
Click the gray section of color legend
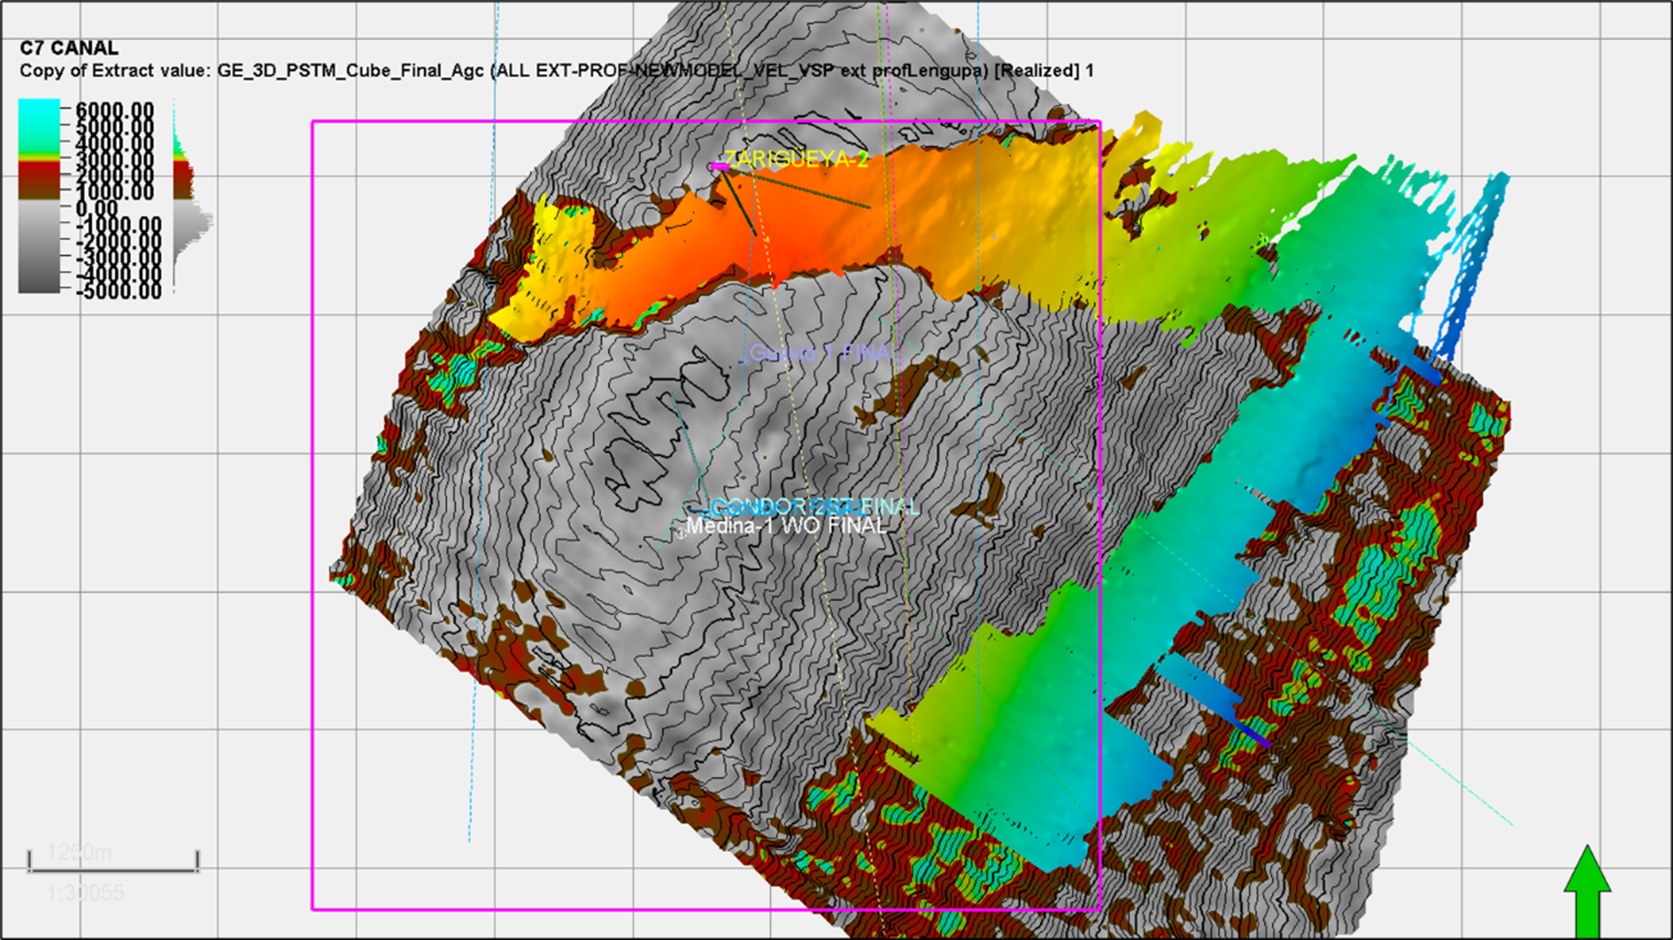point(39,245)
